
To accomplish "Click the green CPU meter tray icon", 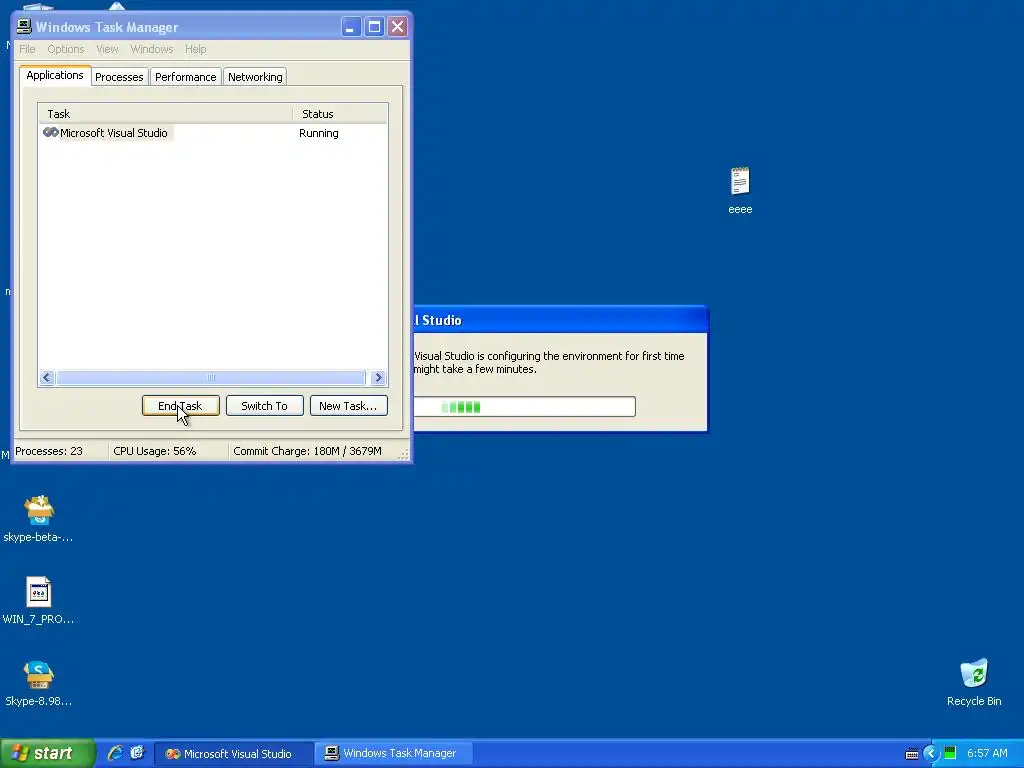I will click(950, 753).
